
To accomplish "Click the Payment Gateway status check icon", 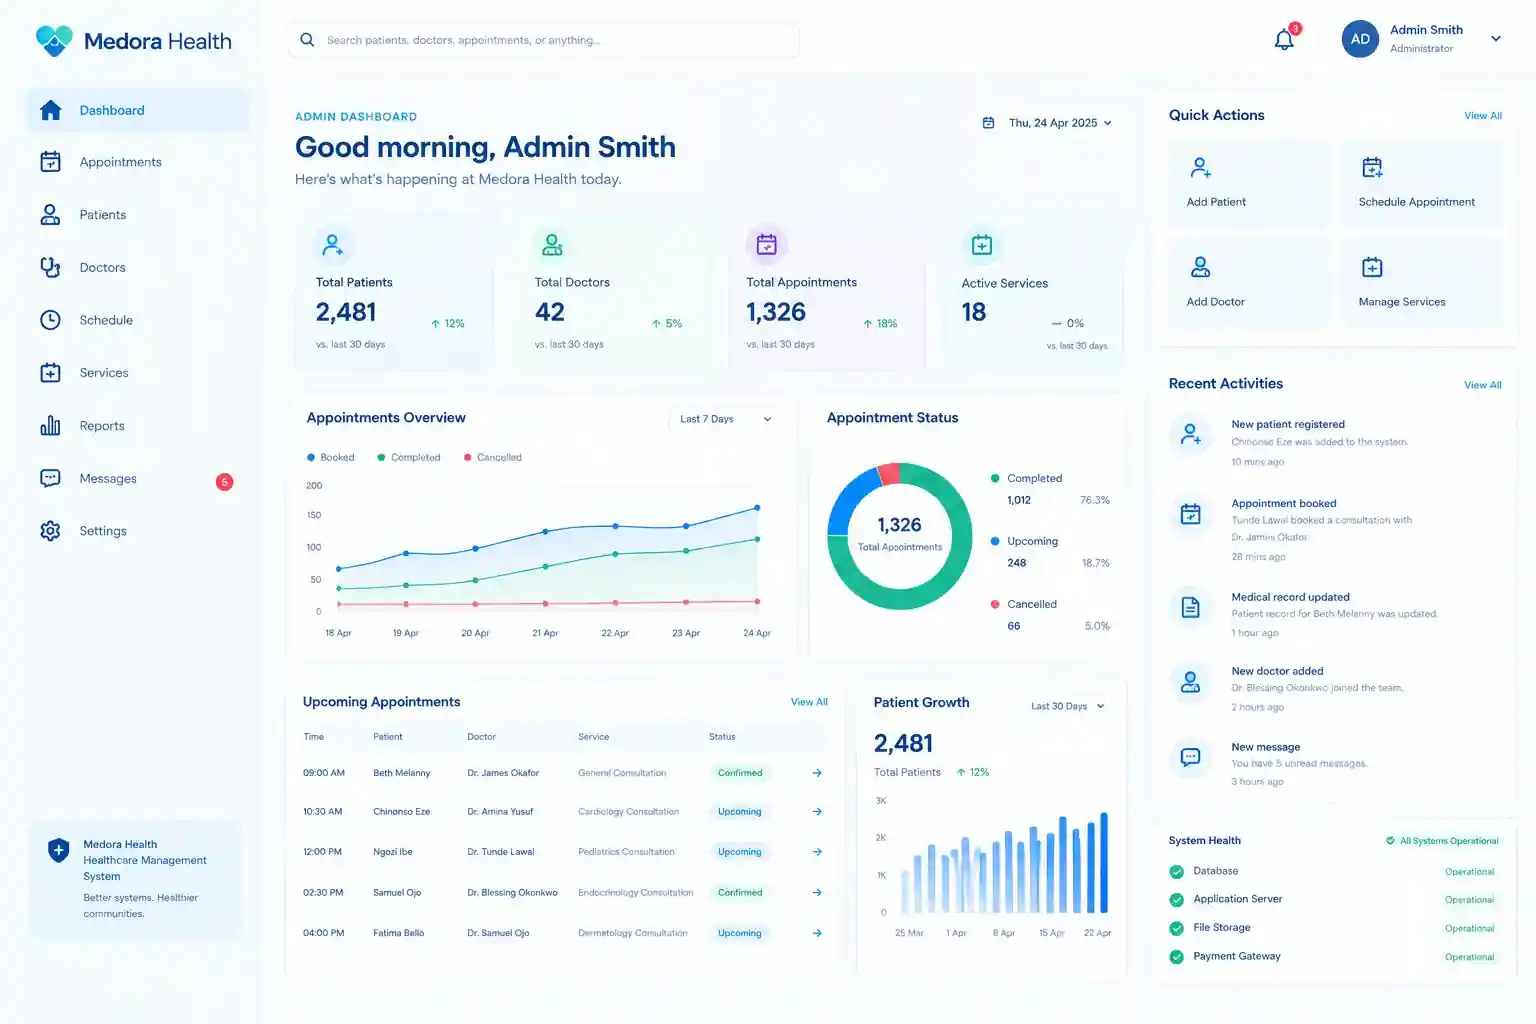I will [x=1177, y=957].
